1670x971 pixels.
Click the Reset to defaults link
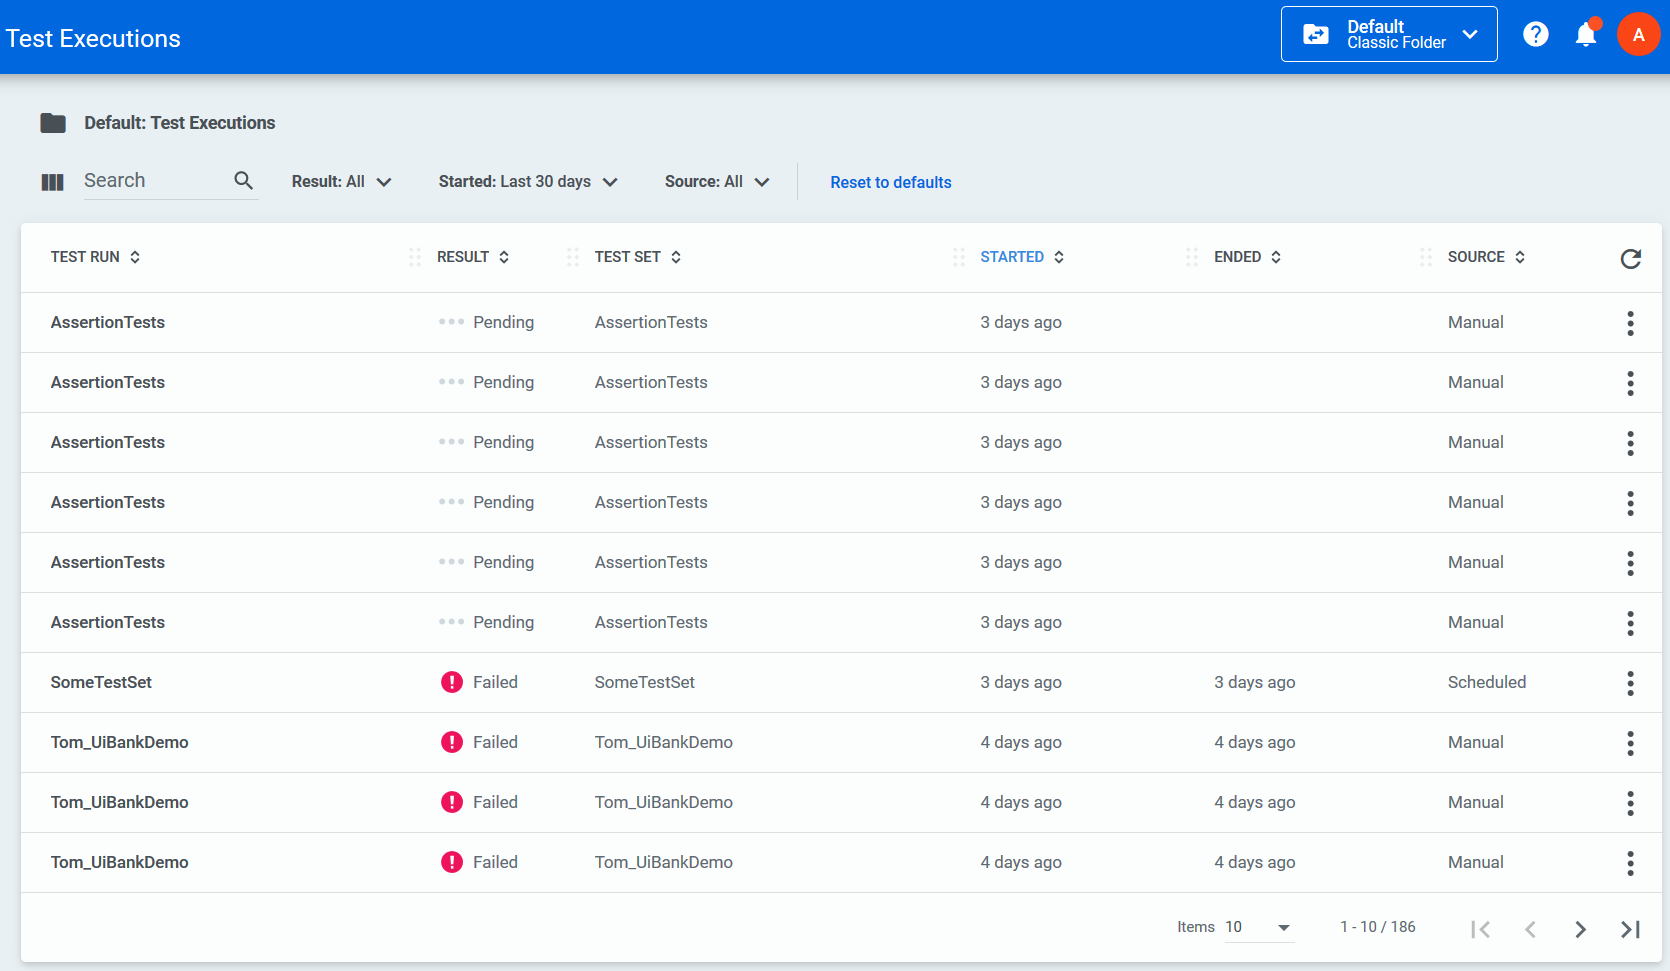pos(890,182)
